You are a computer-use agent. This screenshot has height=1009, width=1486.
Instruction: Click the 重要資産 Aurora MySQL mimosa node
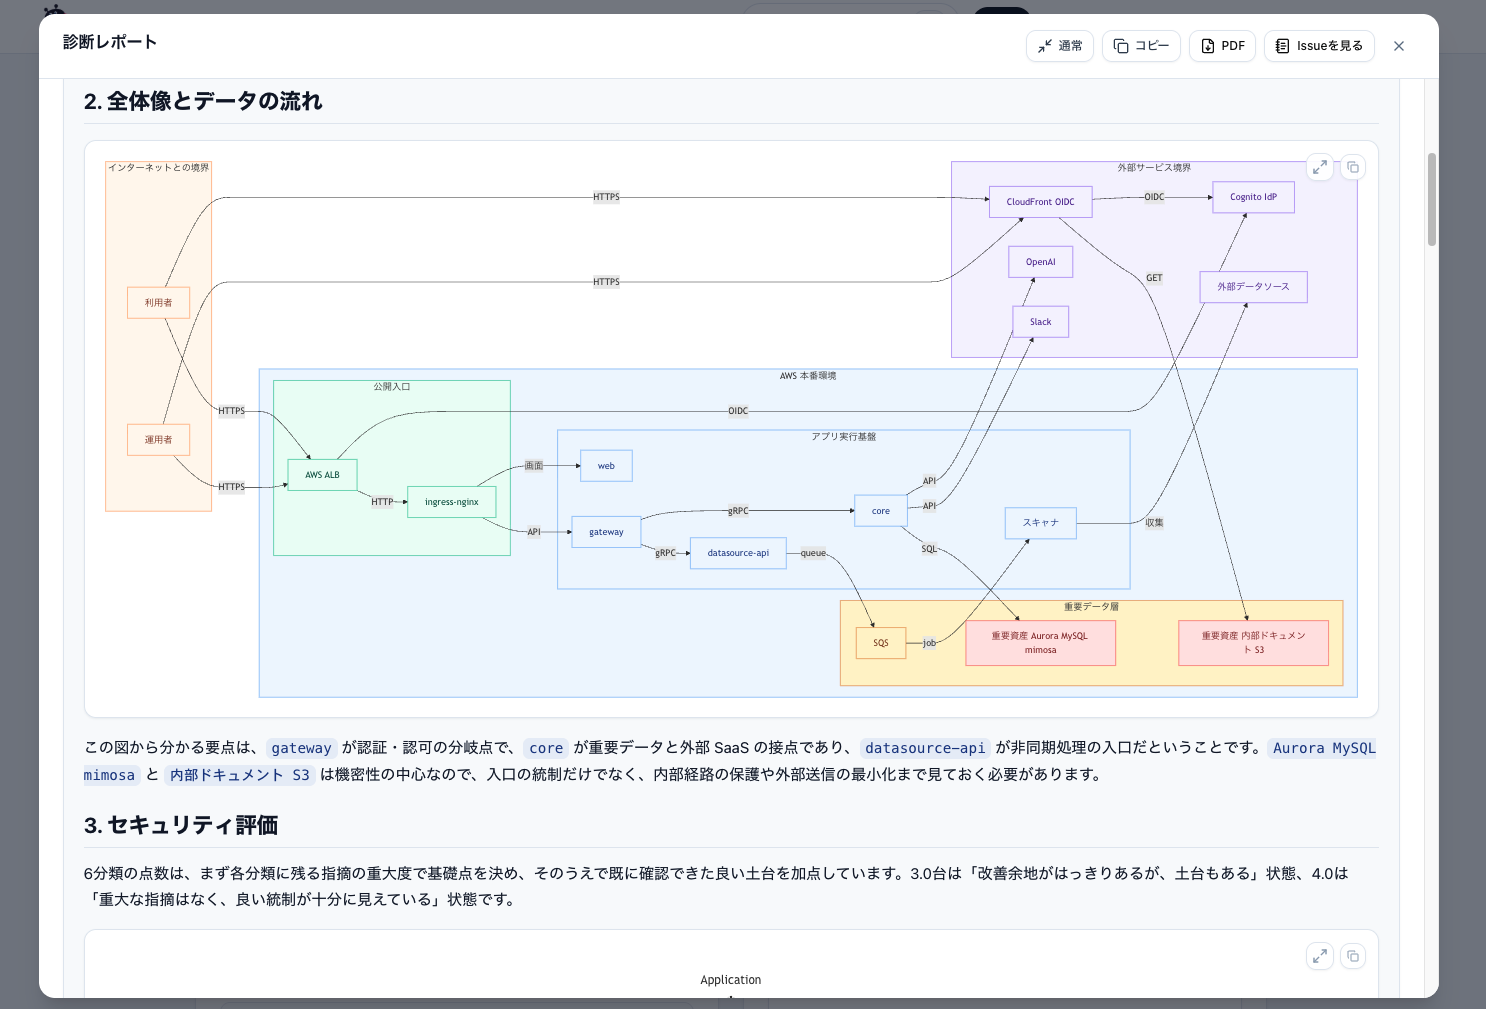(x=1040, y=643)
